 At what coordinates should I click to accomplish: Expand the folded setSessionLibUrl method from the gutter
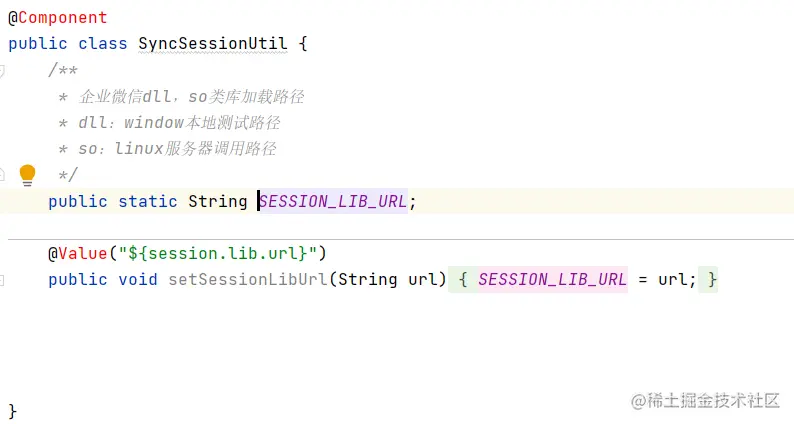coord(3,279)
